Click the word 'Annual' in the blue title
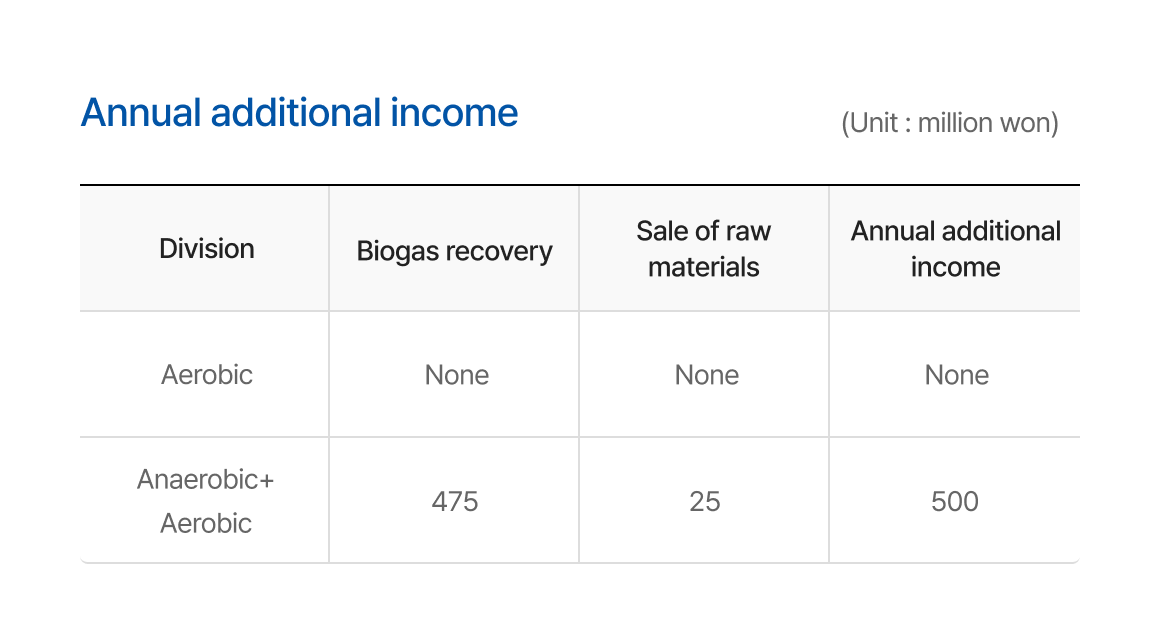The height and width of the screenshot is (640, 1160). pyautogui.click(x=141, y=113)
